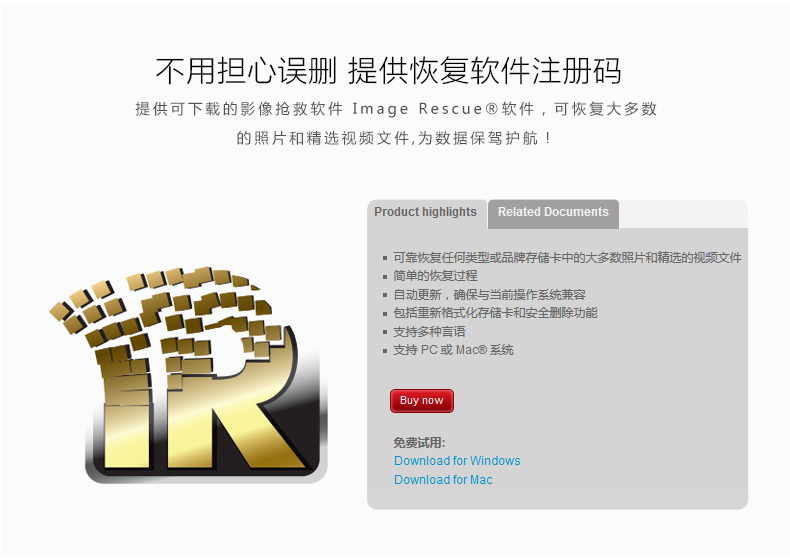Switch to the Product highlights tab
This screenshot has height=560, width=790.
tap(426, 212)
